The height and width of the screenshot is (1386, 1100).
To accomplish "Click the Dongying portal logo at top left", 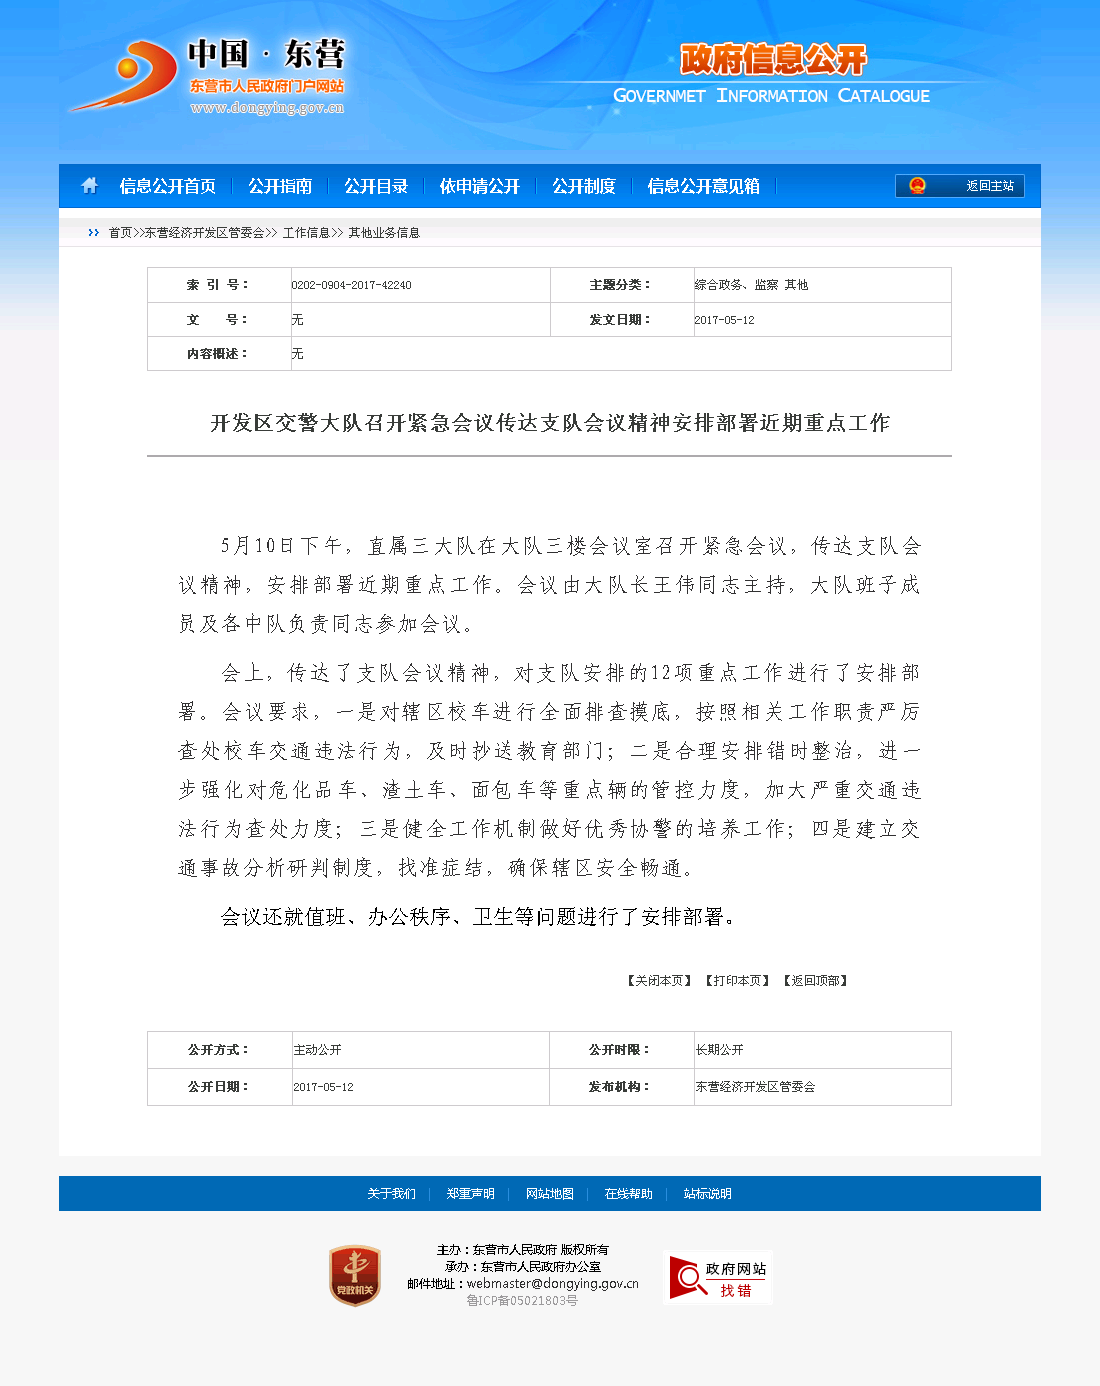I will [x=208, y=76].
